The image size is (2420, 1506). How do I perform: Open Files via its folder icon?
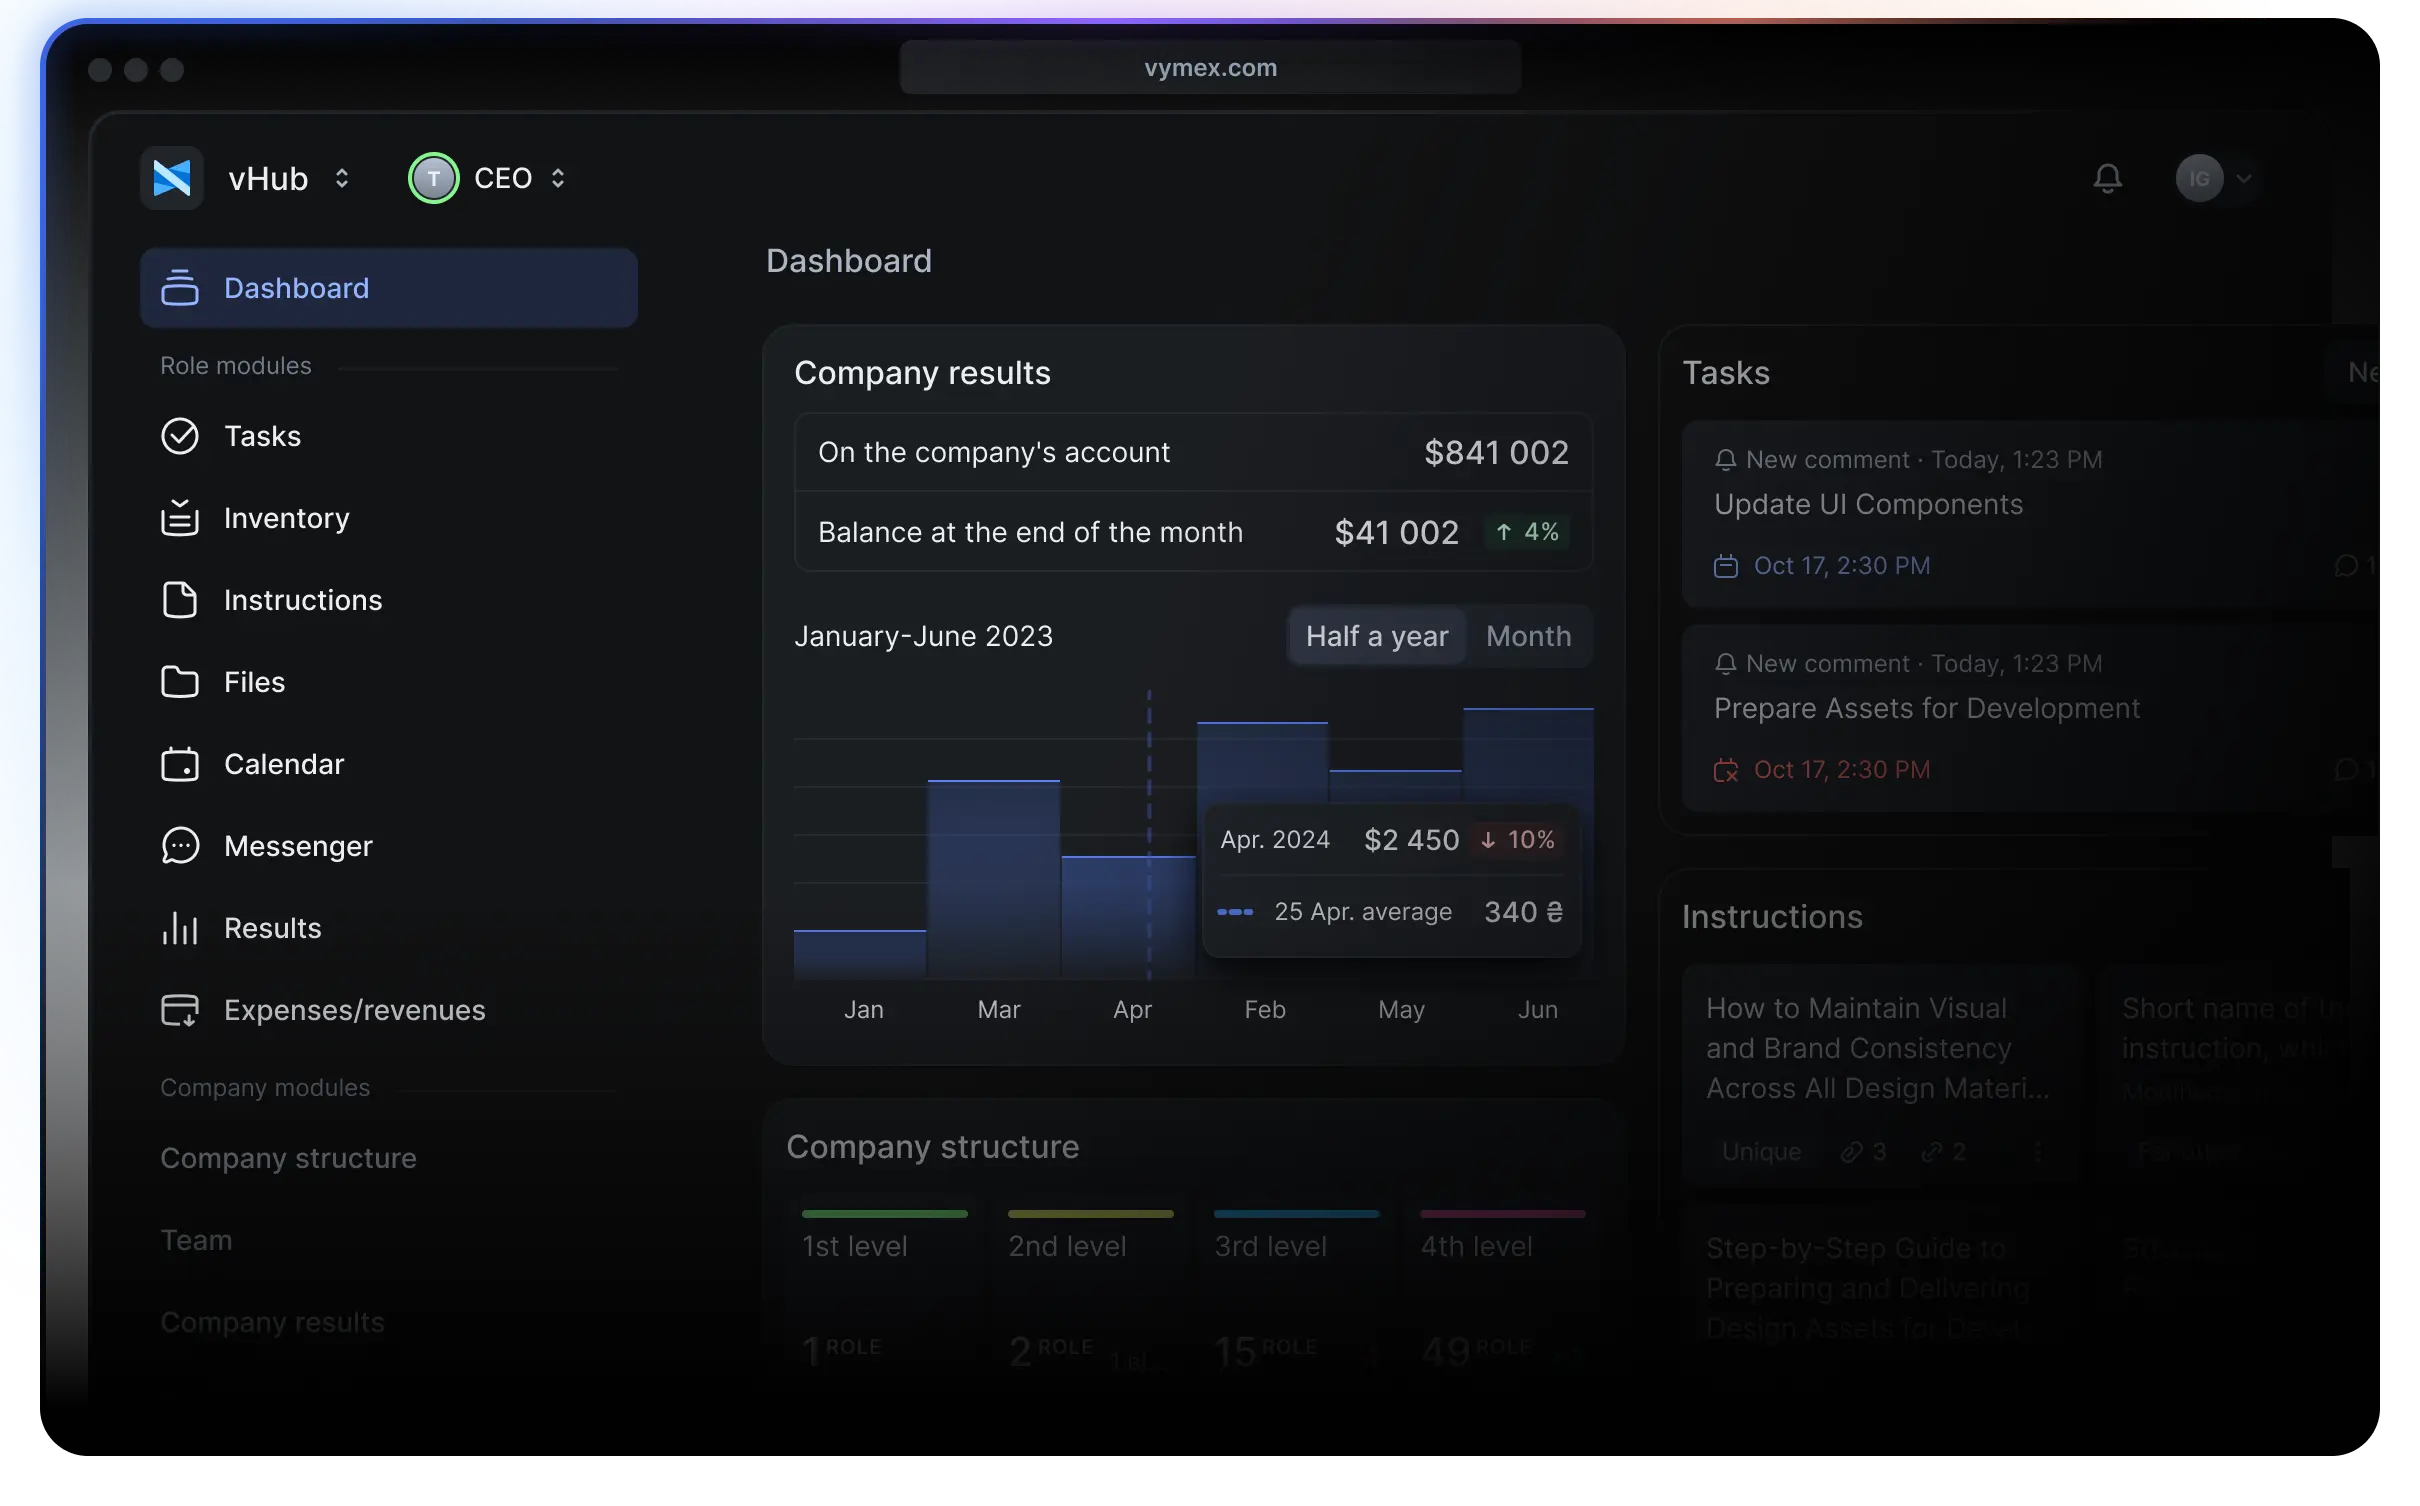[x=180, y=682]
